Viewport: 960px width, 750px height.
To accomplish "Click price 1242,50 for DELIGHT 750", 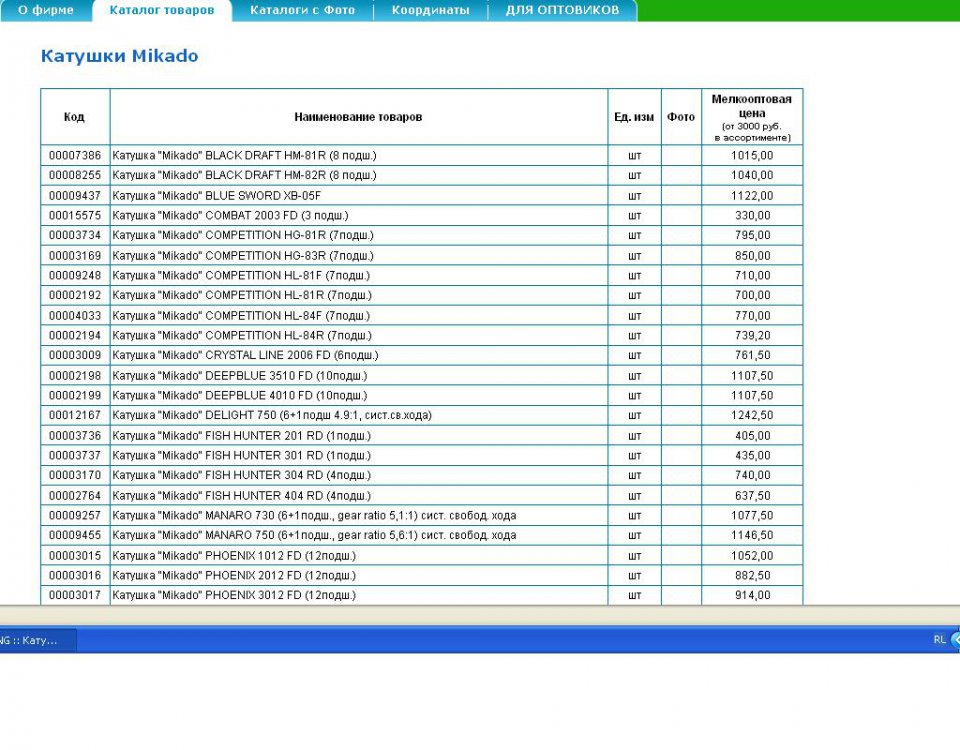I will 752,415.
